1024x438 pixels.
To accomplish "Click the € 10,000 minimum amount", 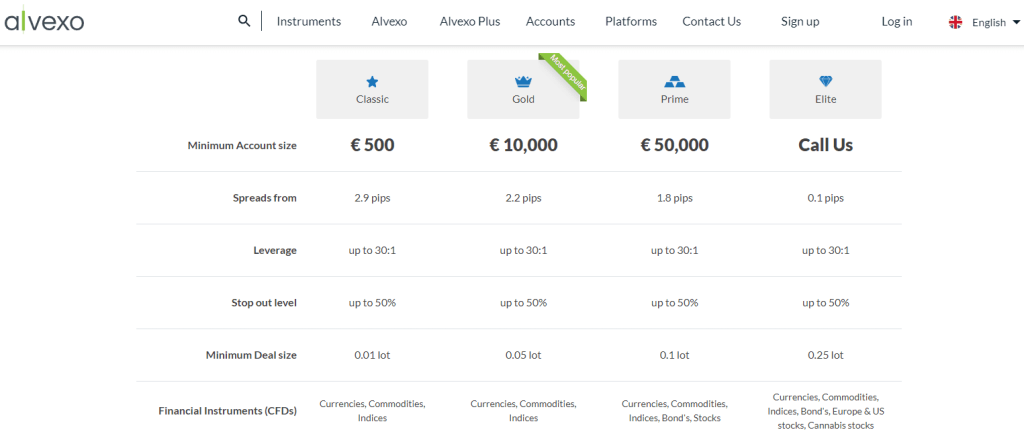I will coord(523,145).
